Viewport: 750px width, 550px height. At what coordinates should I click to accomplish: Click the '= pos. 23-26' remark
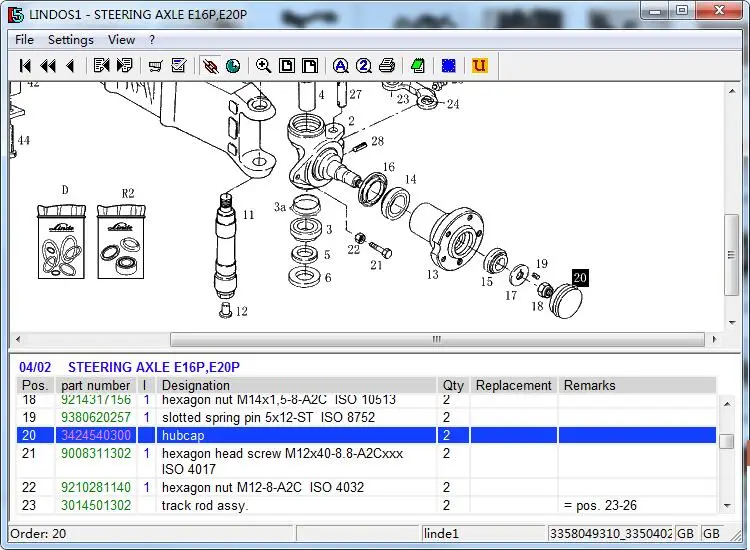(600, 506)
